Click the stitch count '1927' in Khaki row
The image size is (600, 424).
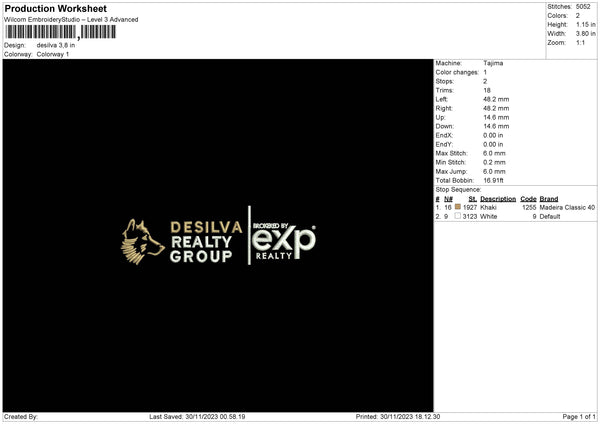470,207
